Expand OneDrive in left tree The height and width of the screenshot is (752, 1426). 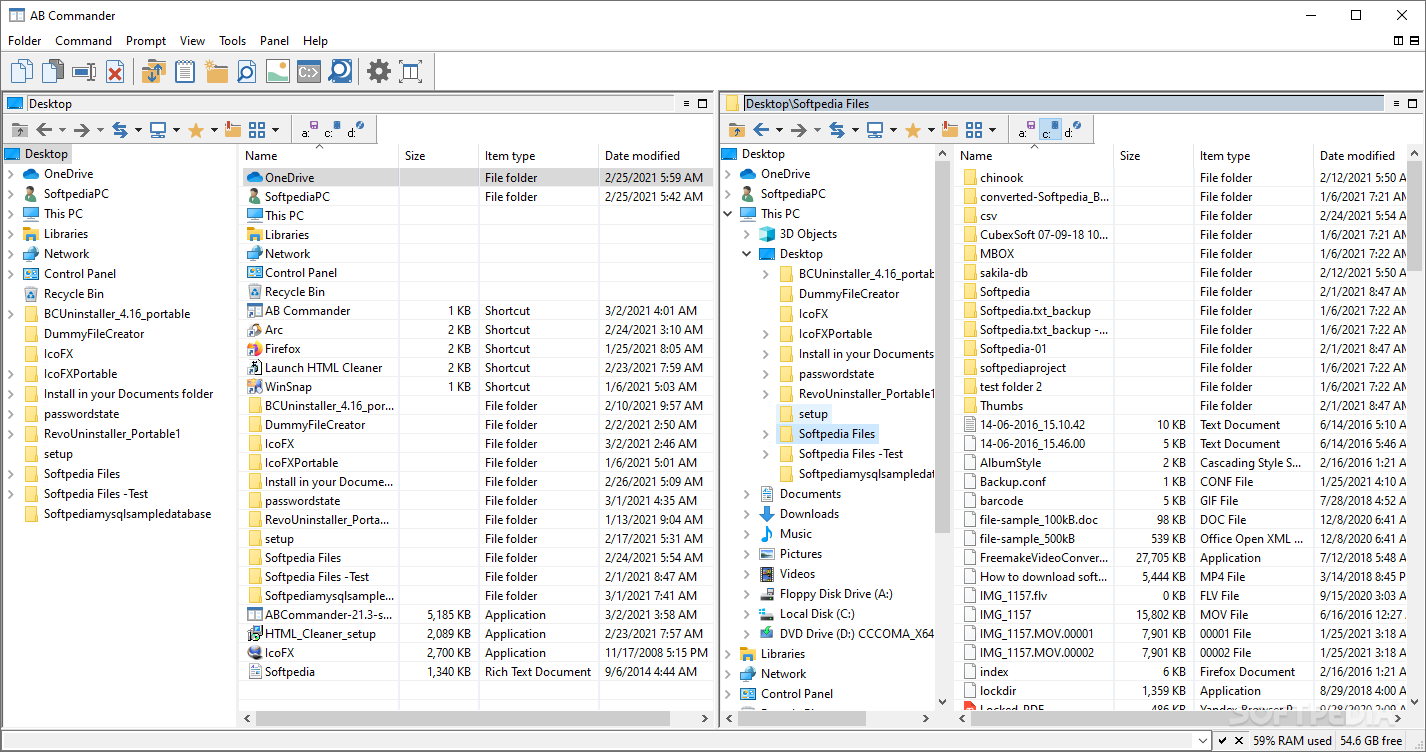[x=11, y=174]
